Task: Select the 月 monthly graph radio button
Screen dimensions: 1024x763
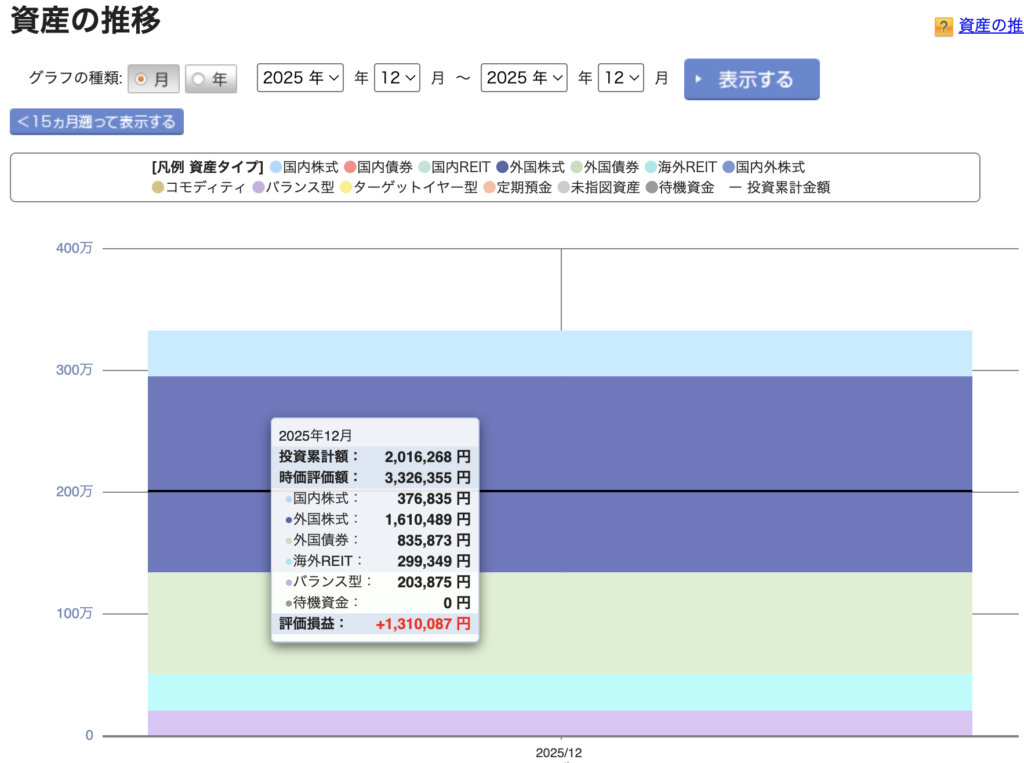Action: point(154,78)
